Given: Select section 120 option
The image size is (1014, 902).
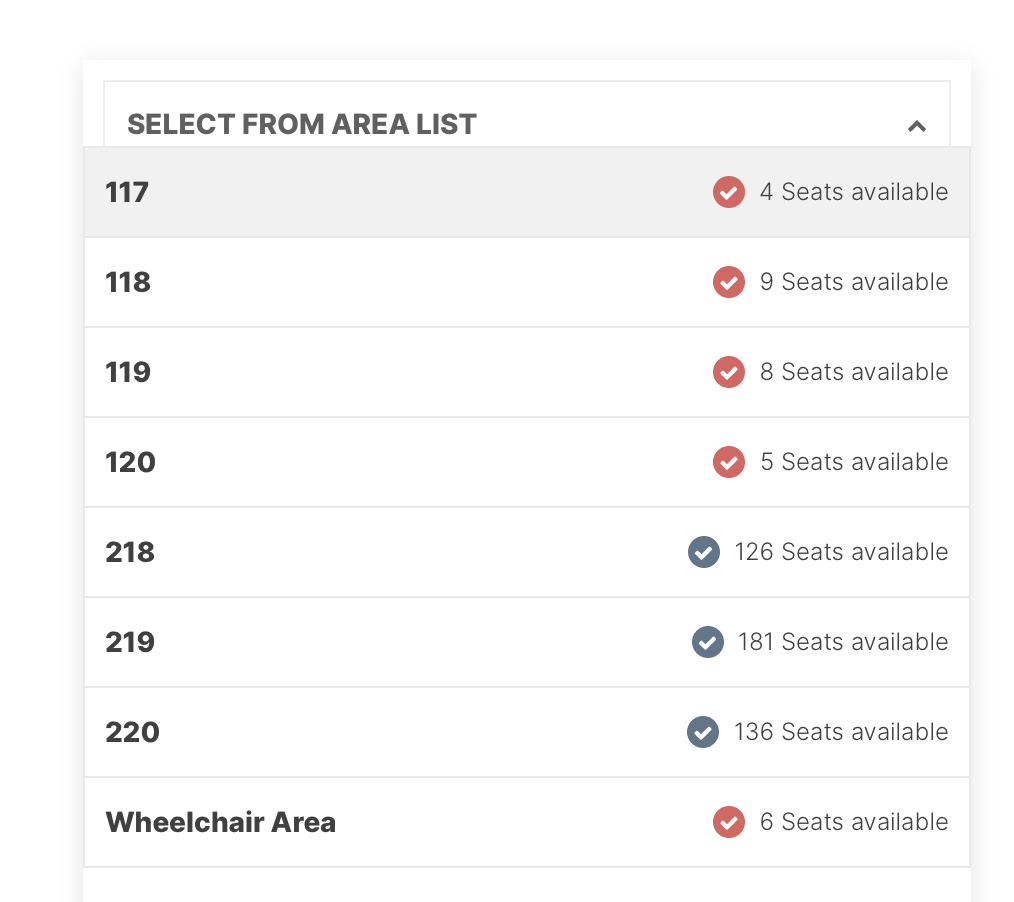Looking at the screenshot, I should tap(526, 462).
